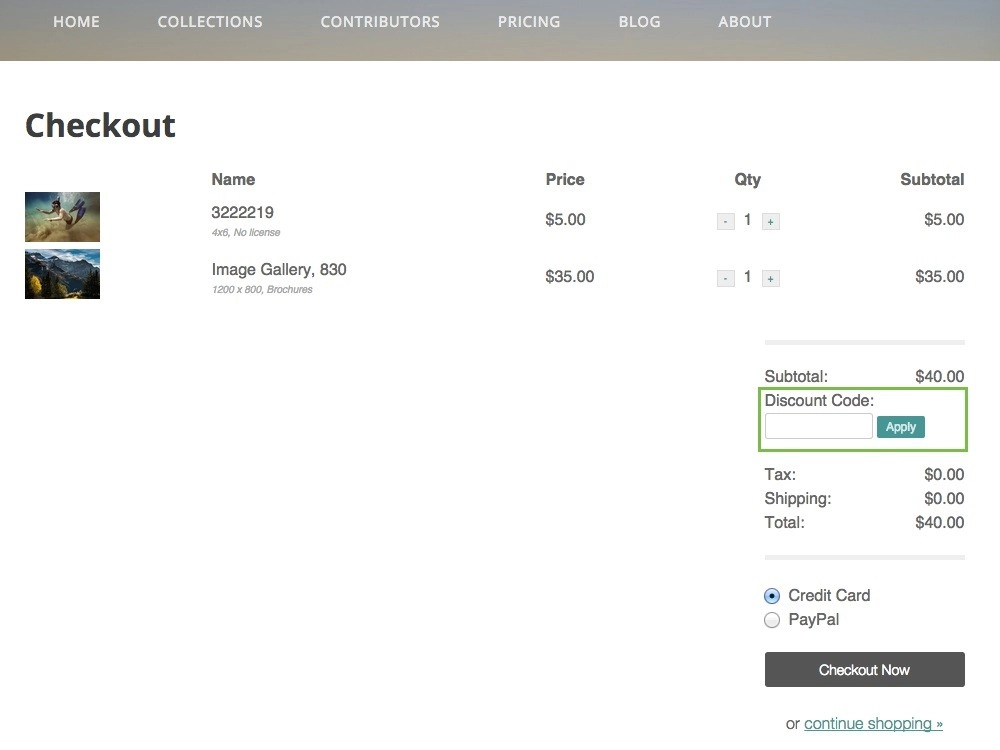Click the plus button for item 3222219
Image resolution: width=1000 pixels, height=750 pixels.
click(770, 221)
